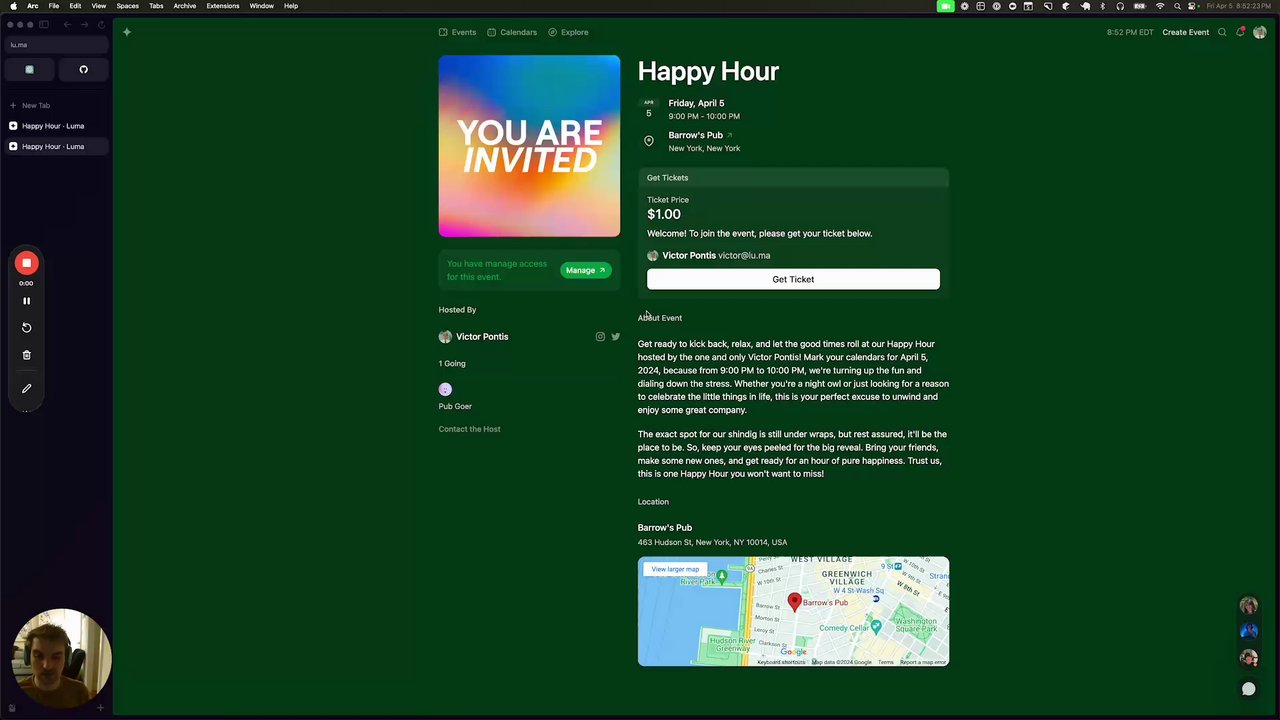Image resolution: width=1280 pixels, height=720 pixels.
Task: Open the Archive menu
Action: 184,6
